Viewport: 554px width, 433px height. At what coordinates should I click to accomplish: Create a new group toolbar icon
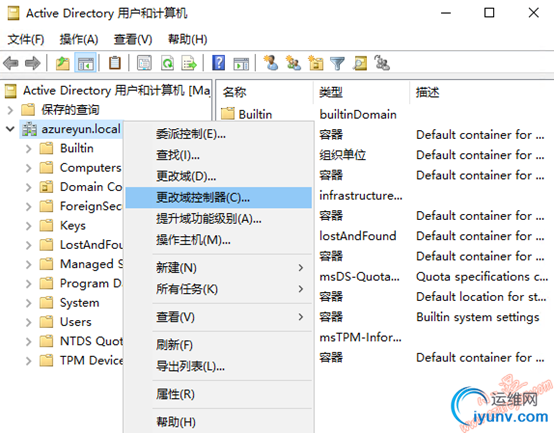[x=294, y=63]
